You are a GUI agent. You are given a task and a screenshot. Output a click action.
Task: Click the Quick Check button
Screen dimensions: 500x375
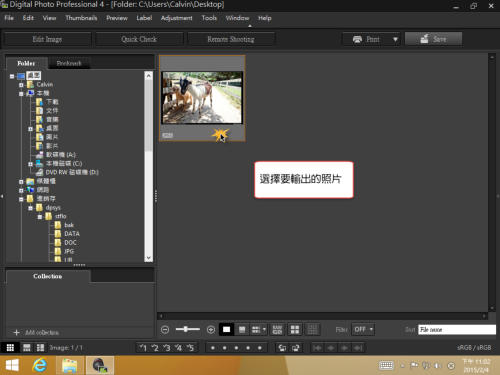[x=139, y=39]
